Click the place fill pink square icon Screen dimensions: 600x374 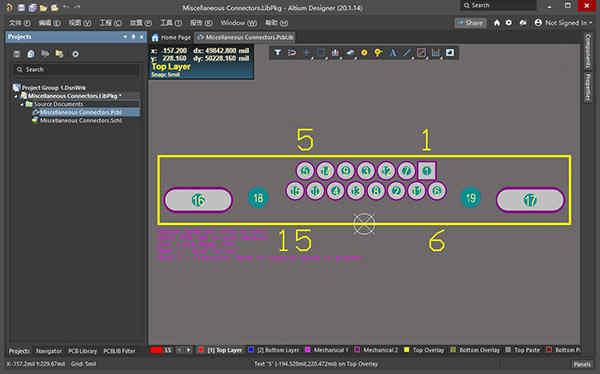click(x=421, y=52)
